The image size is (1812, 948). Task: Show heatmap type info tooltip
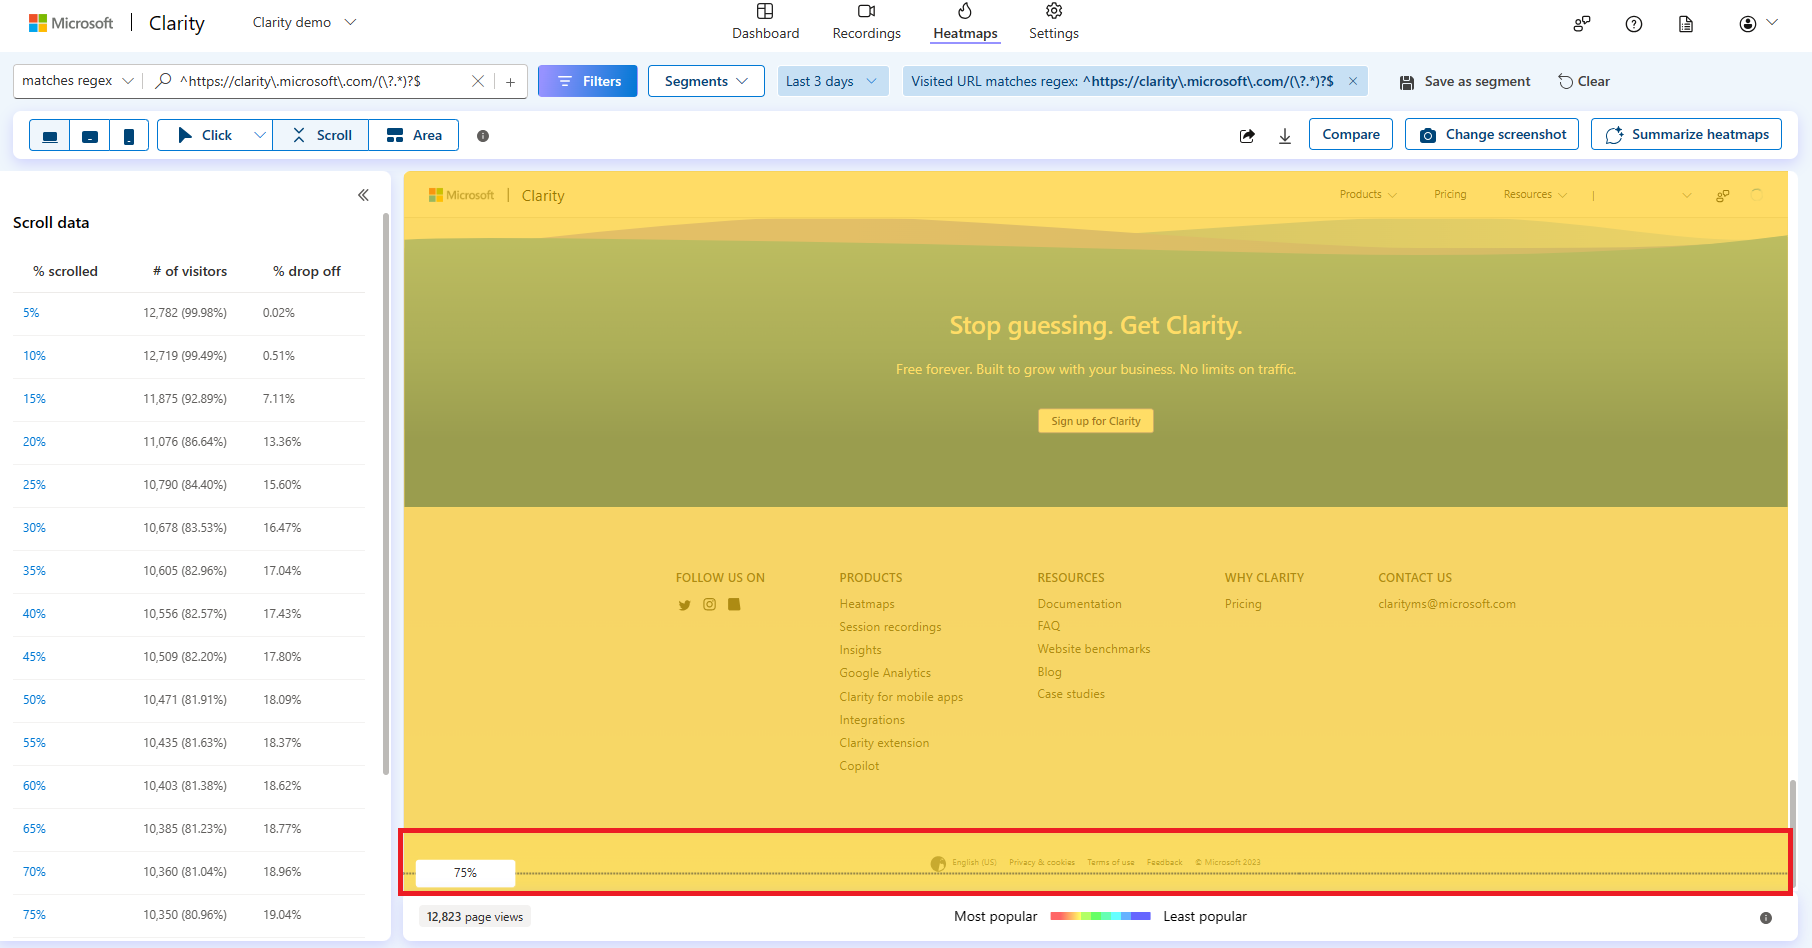click(483, 136)
